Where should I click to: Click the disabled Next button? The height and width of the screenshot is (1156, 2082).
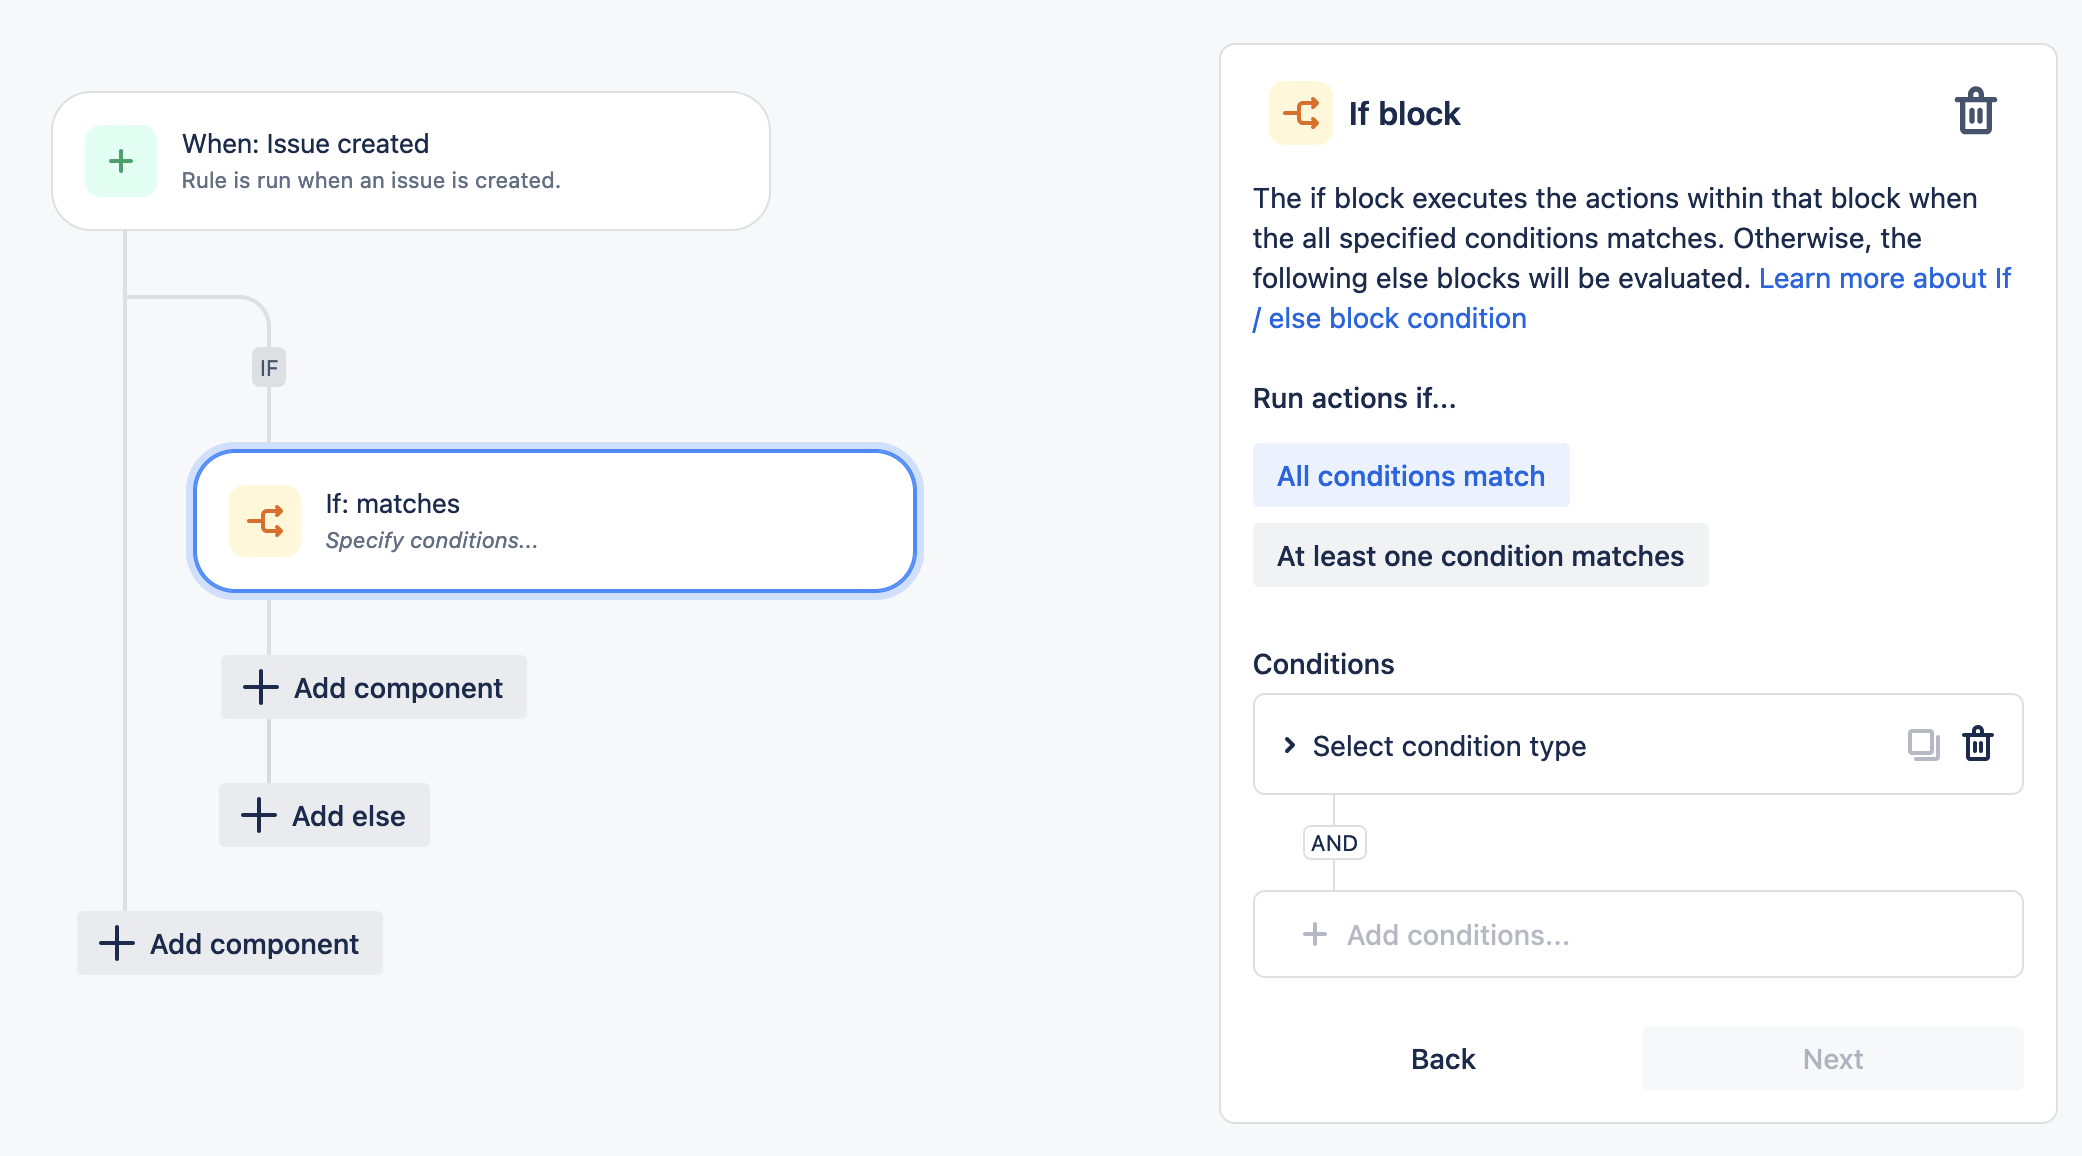[1831, 1059]
